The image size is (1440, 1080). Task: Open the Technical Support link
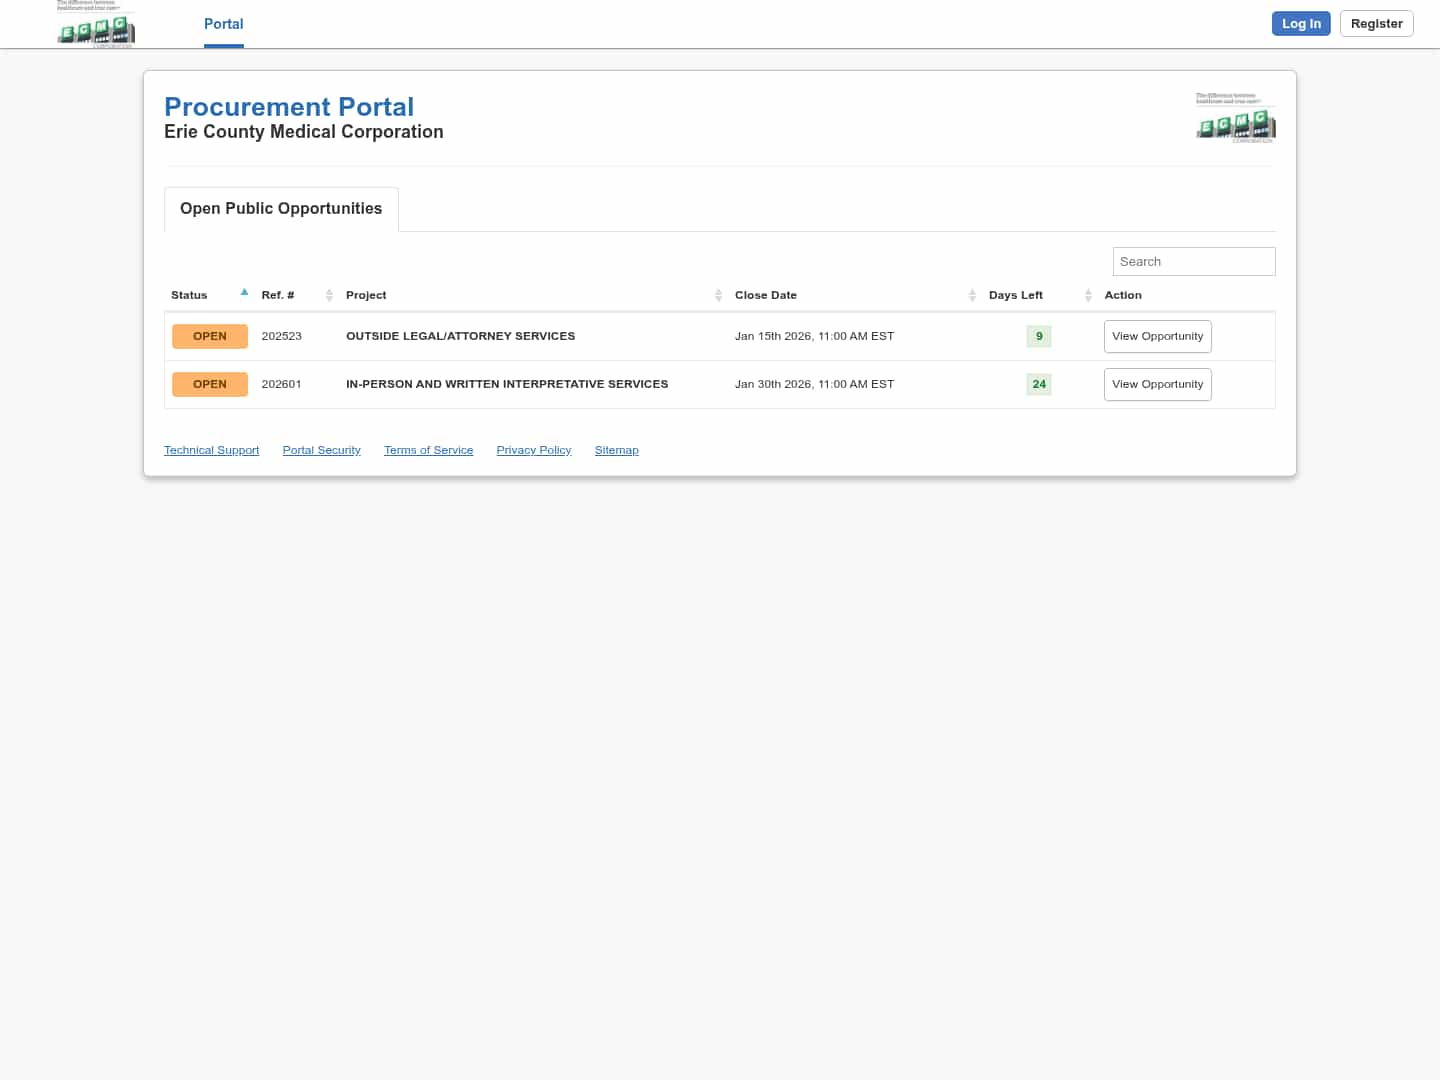211,450
